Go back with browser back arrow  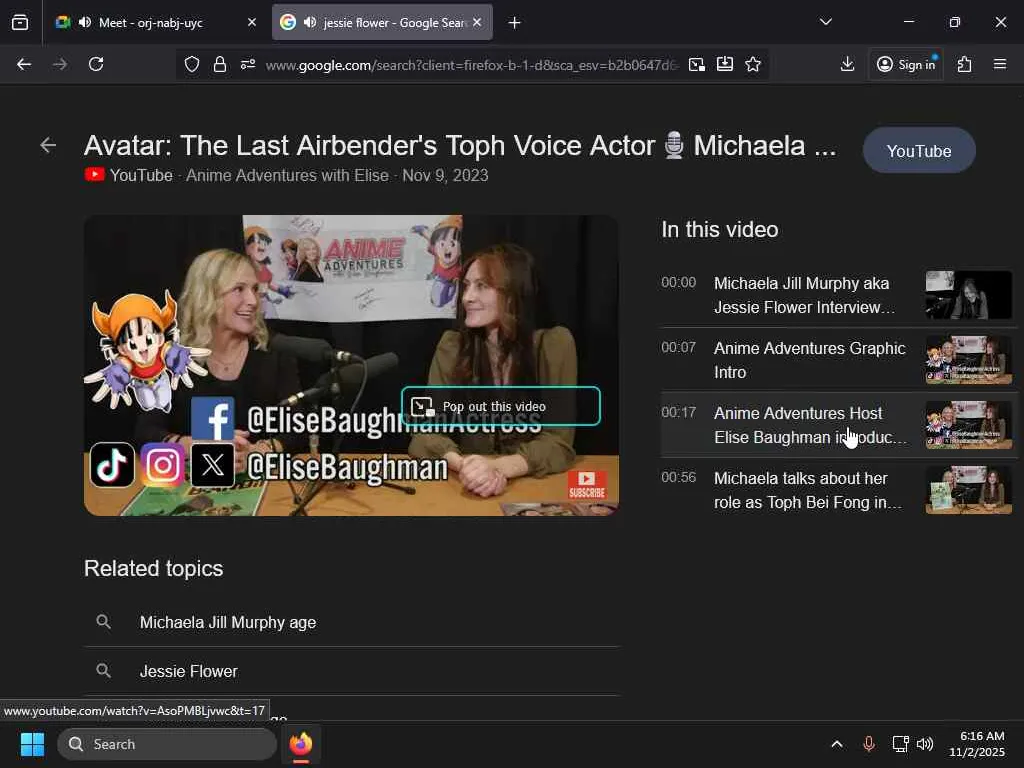(x=24, y=64)
